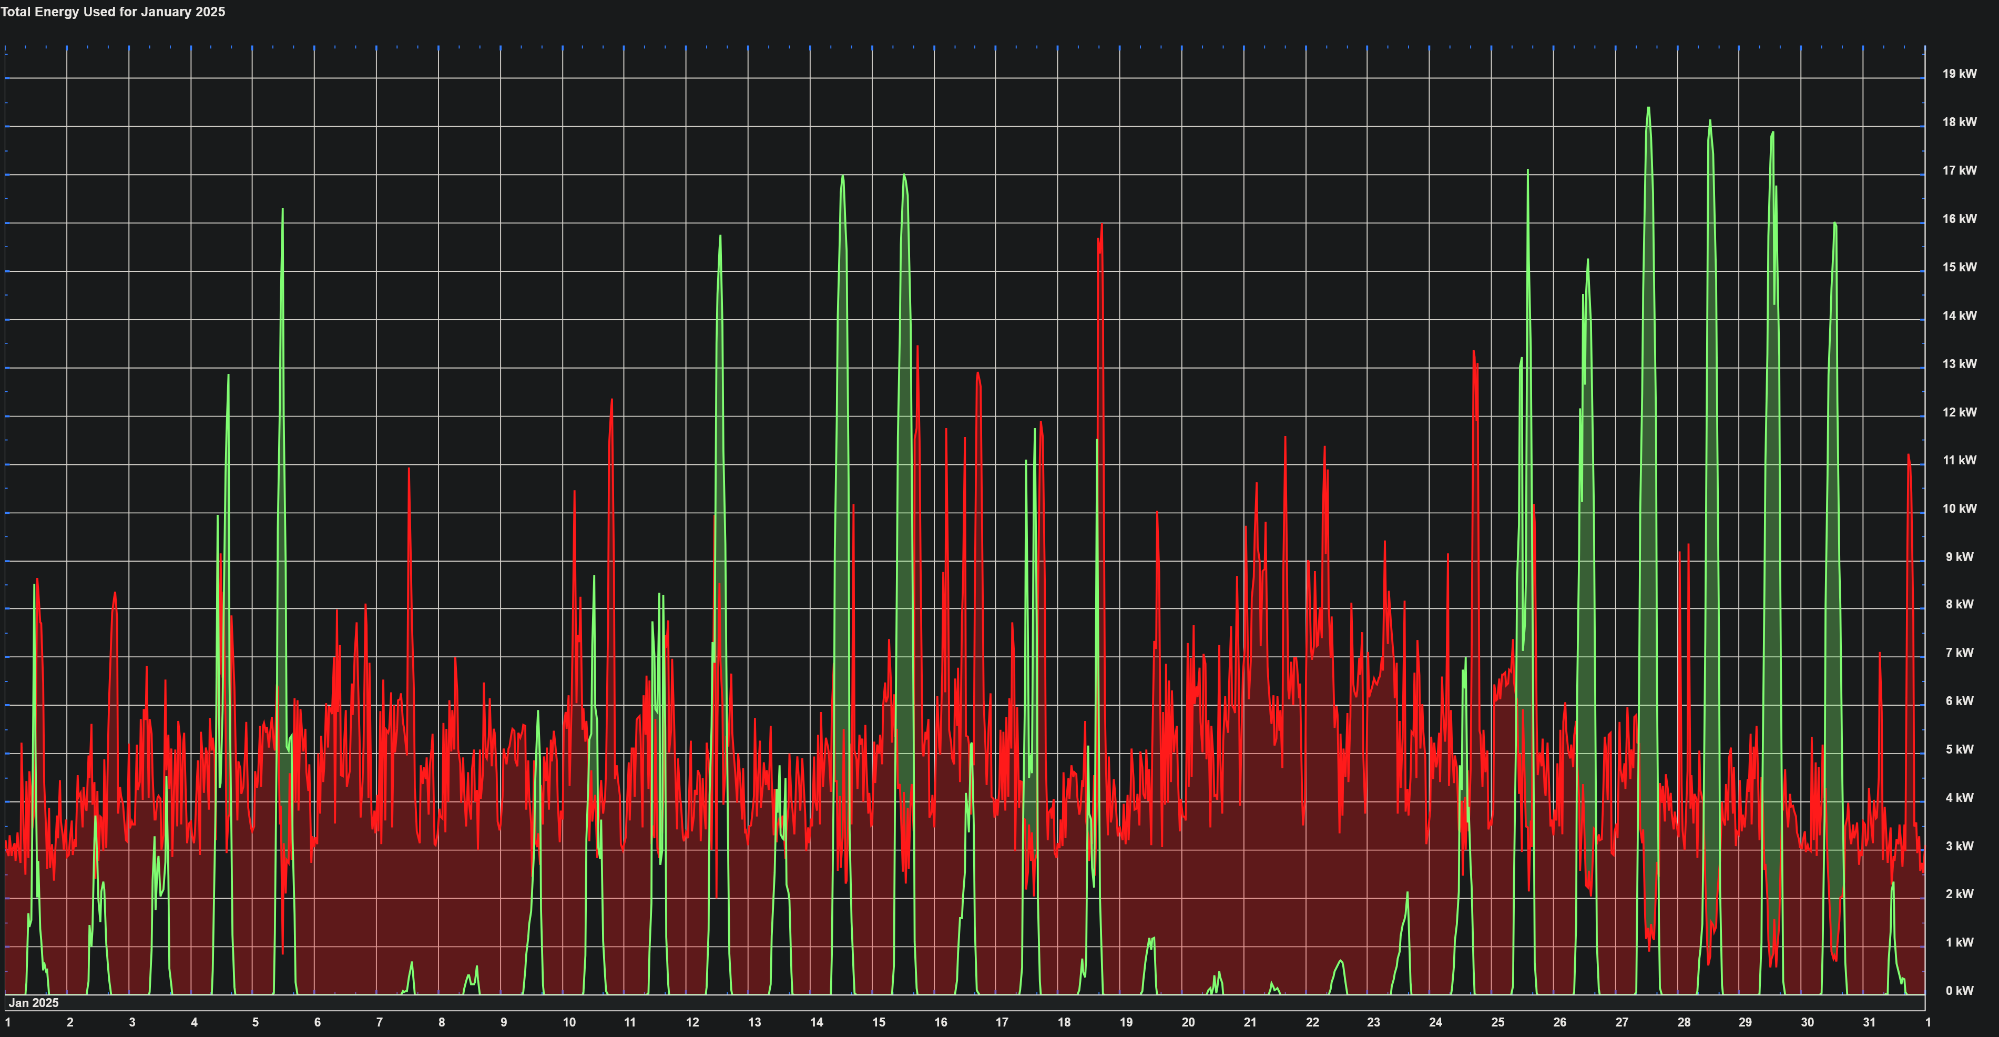The height and width of the screenshot is (1037, 1999).
Task: Click the 1 kW axis label
Action: click(x=1959, y=943)
